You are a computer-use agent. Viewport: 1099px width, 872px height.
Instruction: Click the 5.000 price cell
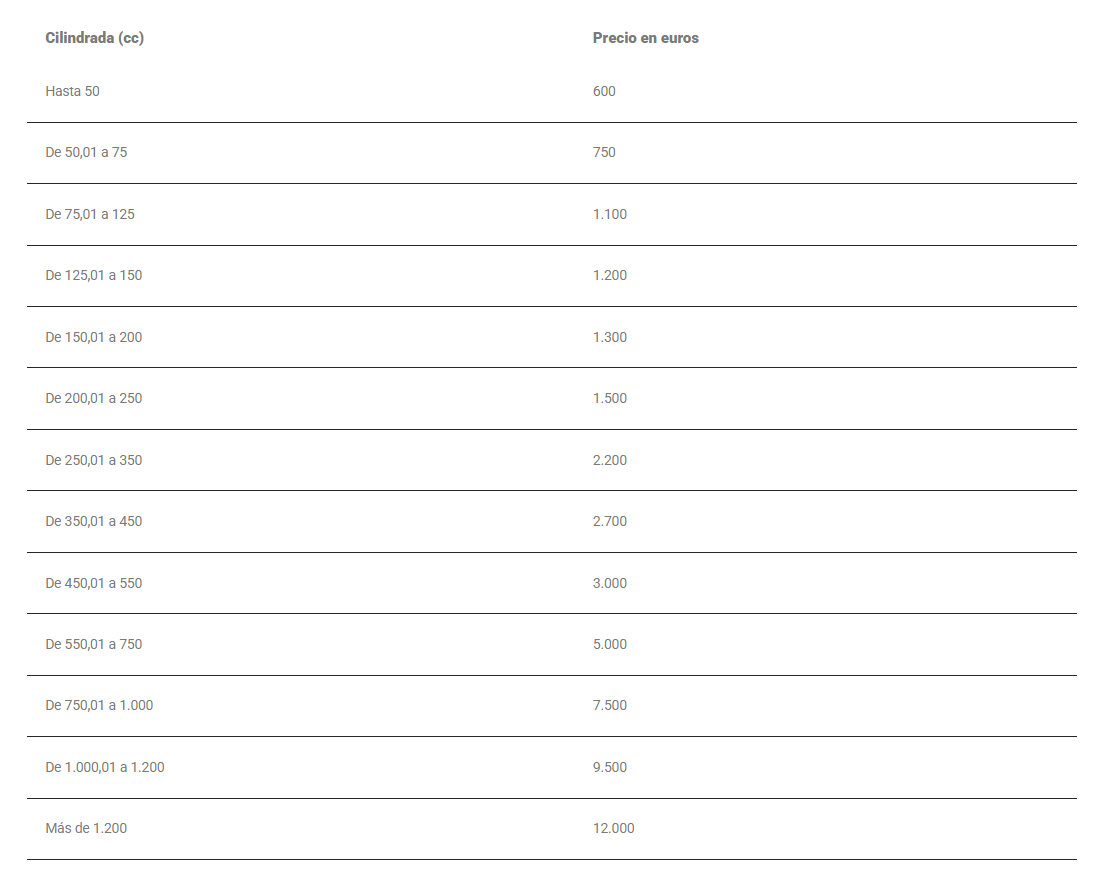610,644
